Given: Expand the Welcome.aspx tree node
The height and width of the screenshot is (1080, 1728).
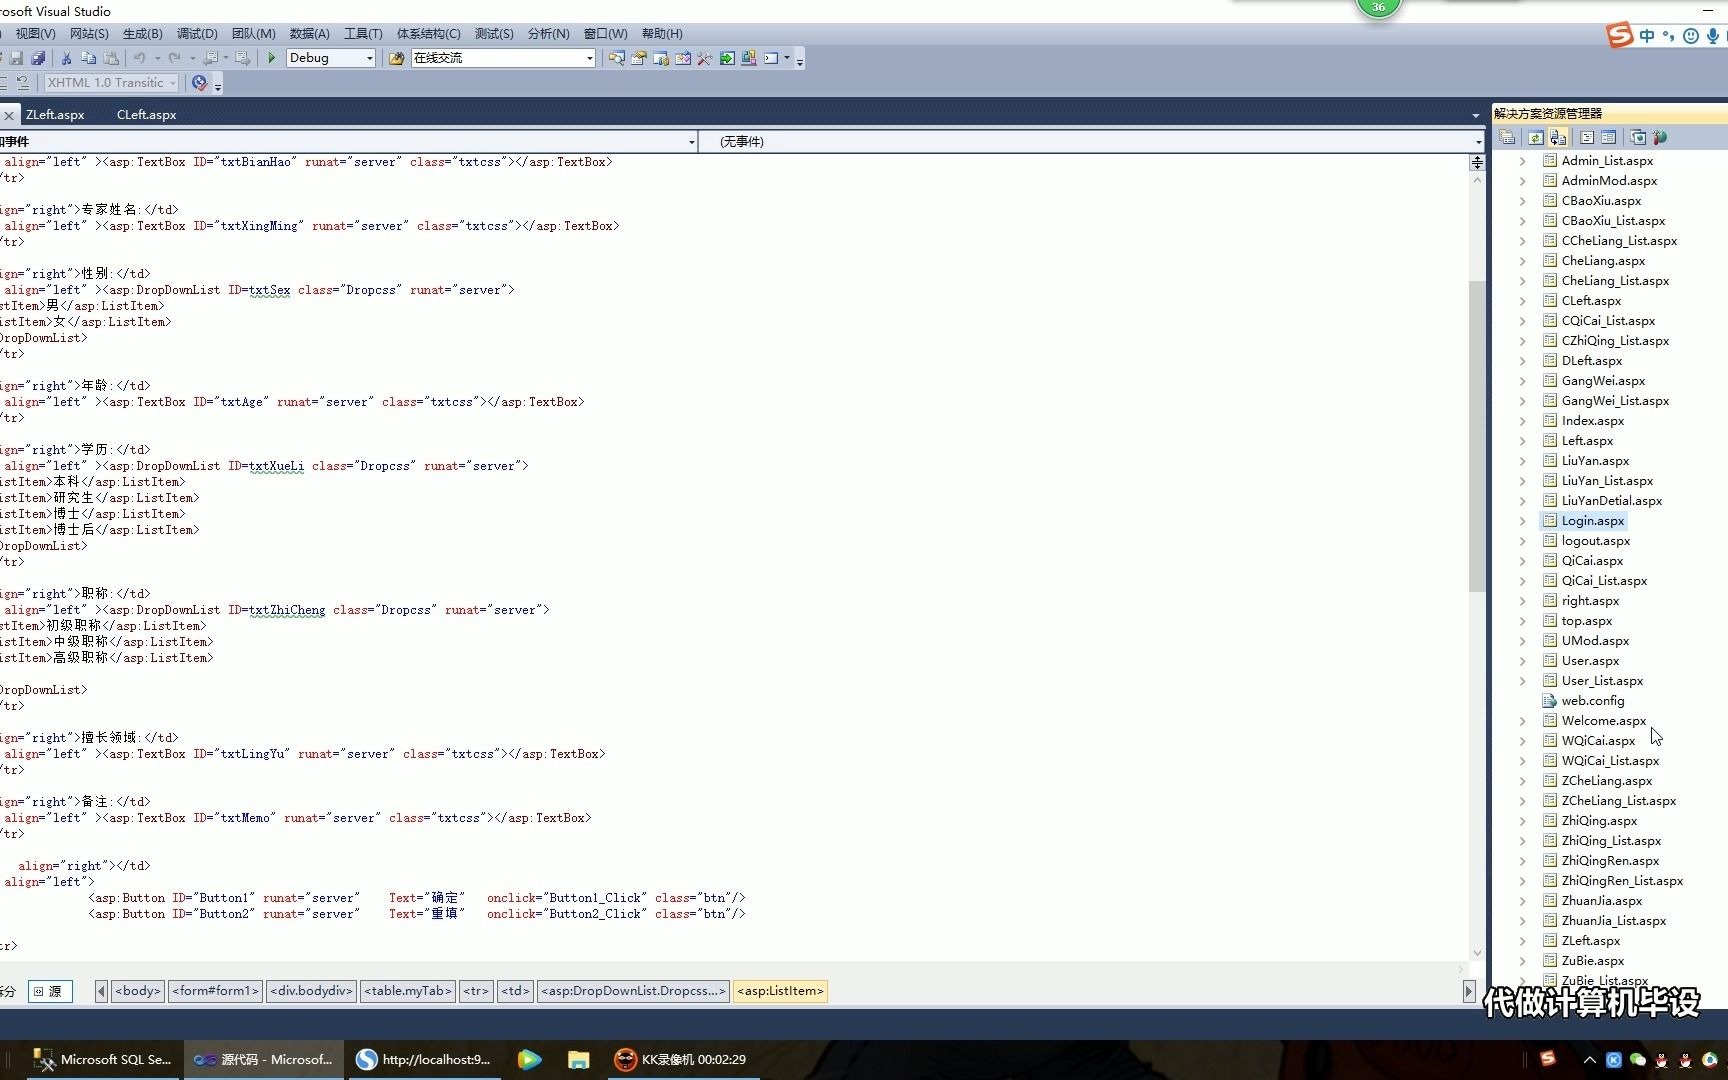Looking at the screenshot, I should click(x=1522, y=721).
